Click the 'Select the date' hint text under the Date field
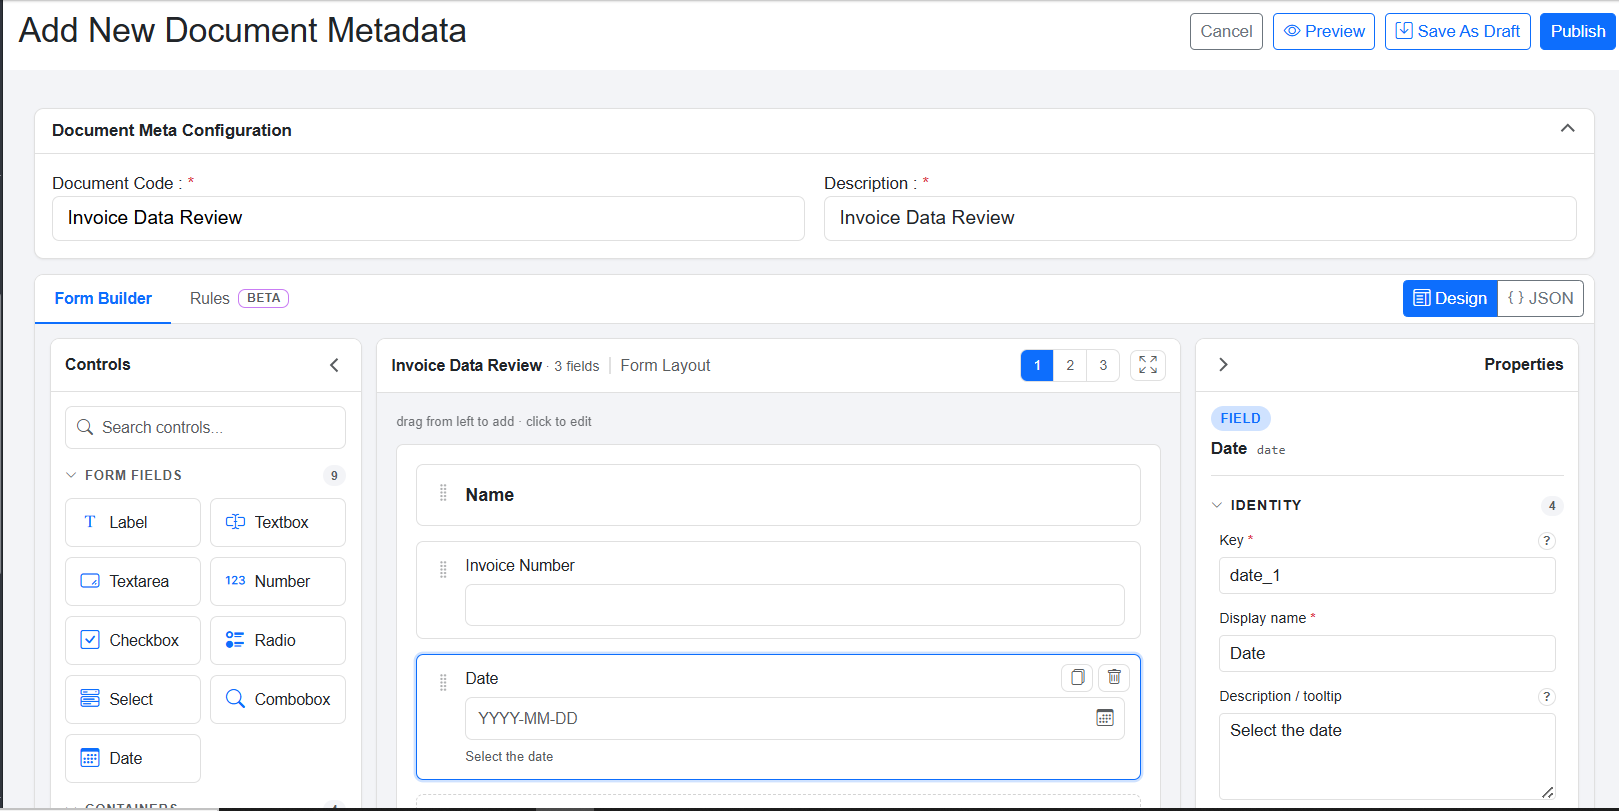Screen dimensions: 1619x811 coord(509,757)
